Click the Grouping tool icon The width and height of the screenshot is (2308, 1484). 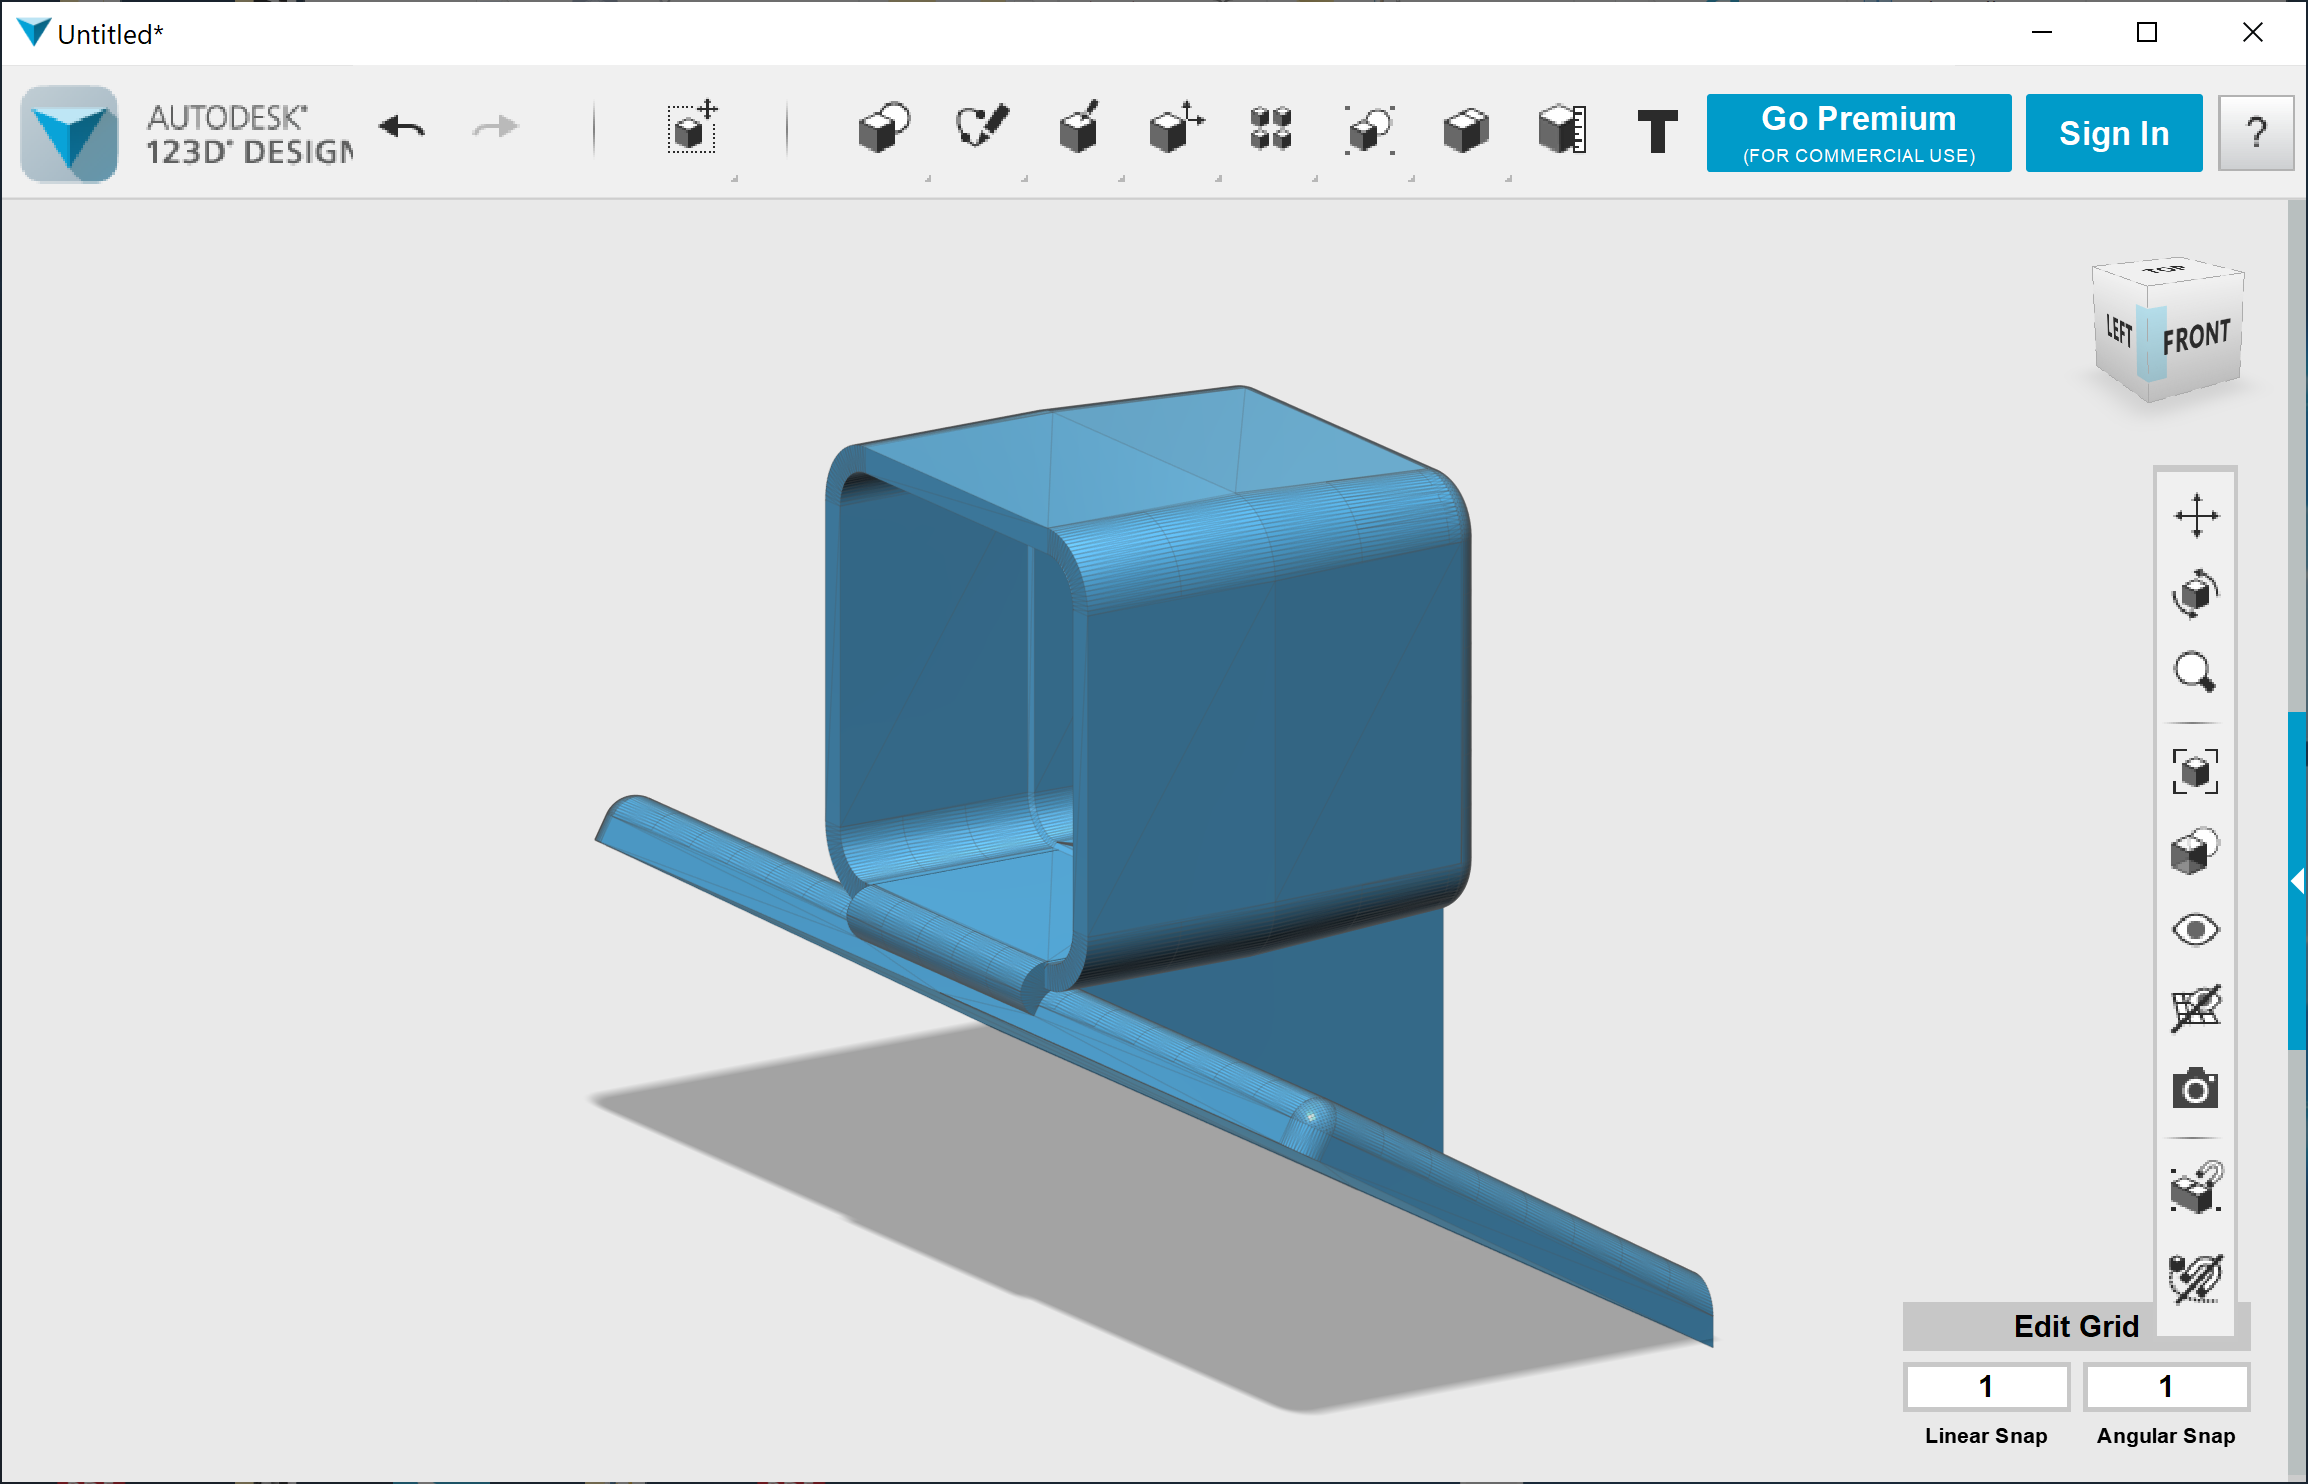[1369, 130]
